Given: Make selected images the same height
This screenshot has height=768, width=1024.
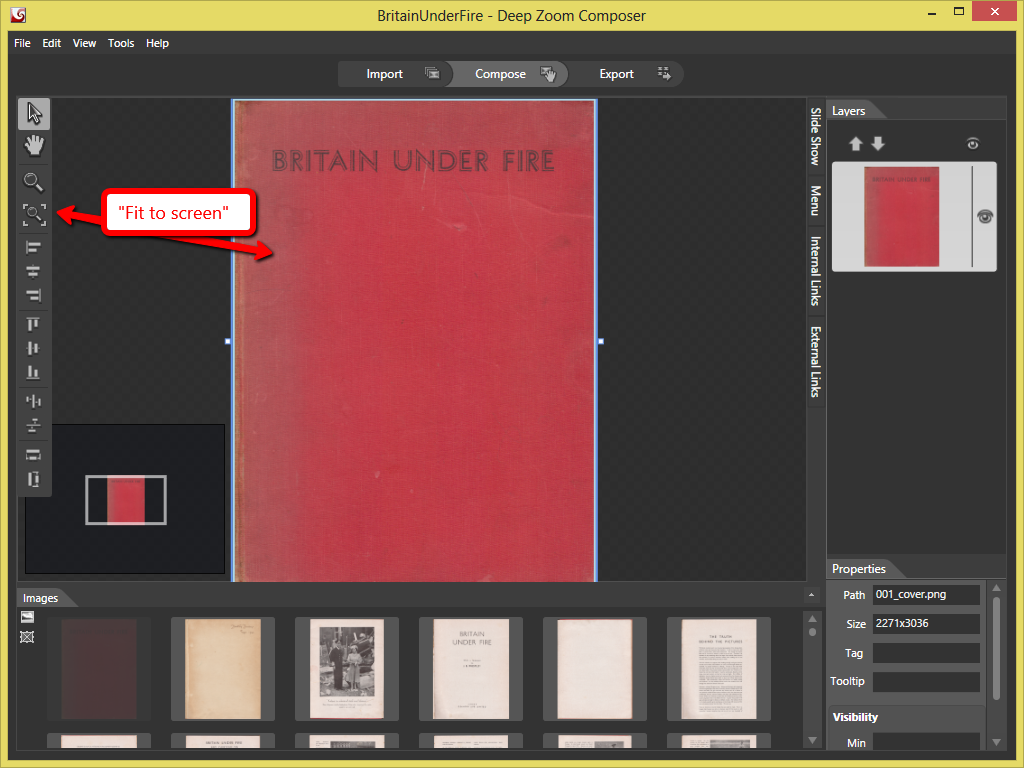Looking at the screenshot, I should click(x=33, y=479).
